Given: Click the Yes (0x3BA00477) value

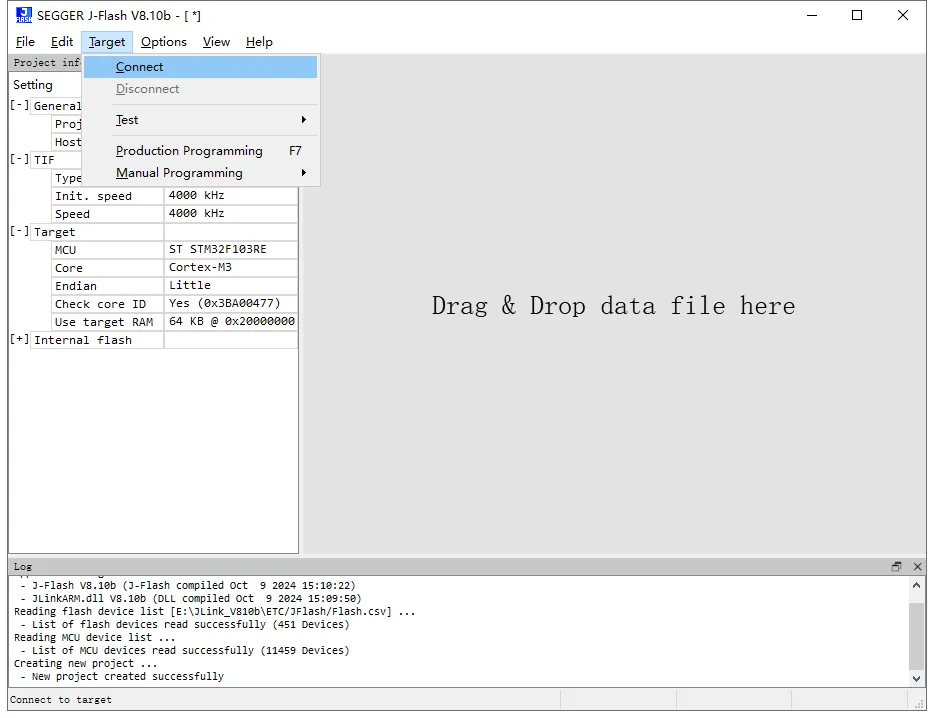Looking at the screenshot, I should pyautogui.click(x=231, y=303).
